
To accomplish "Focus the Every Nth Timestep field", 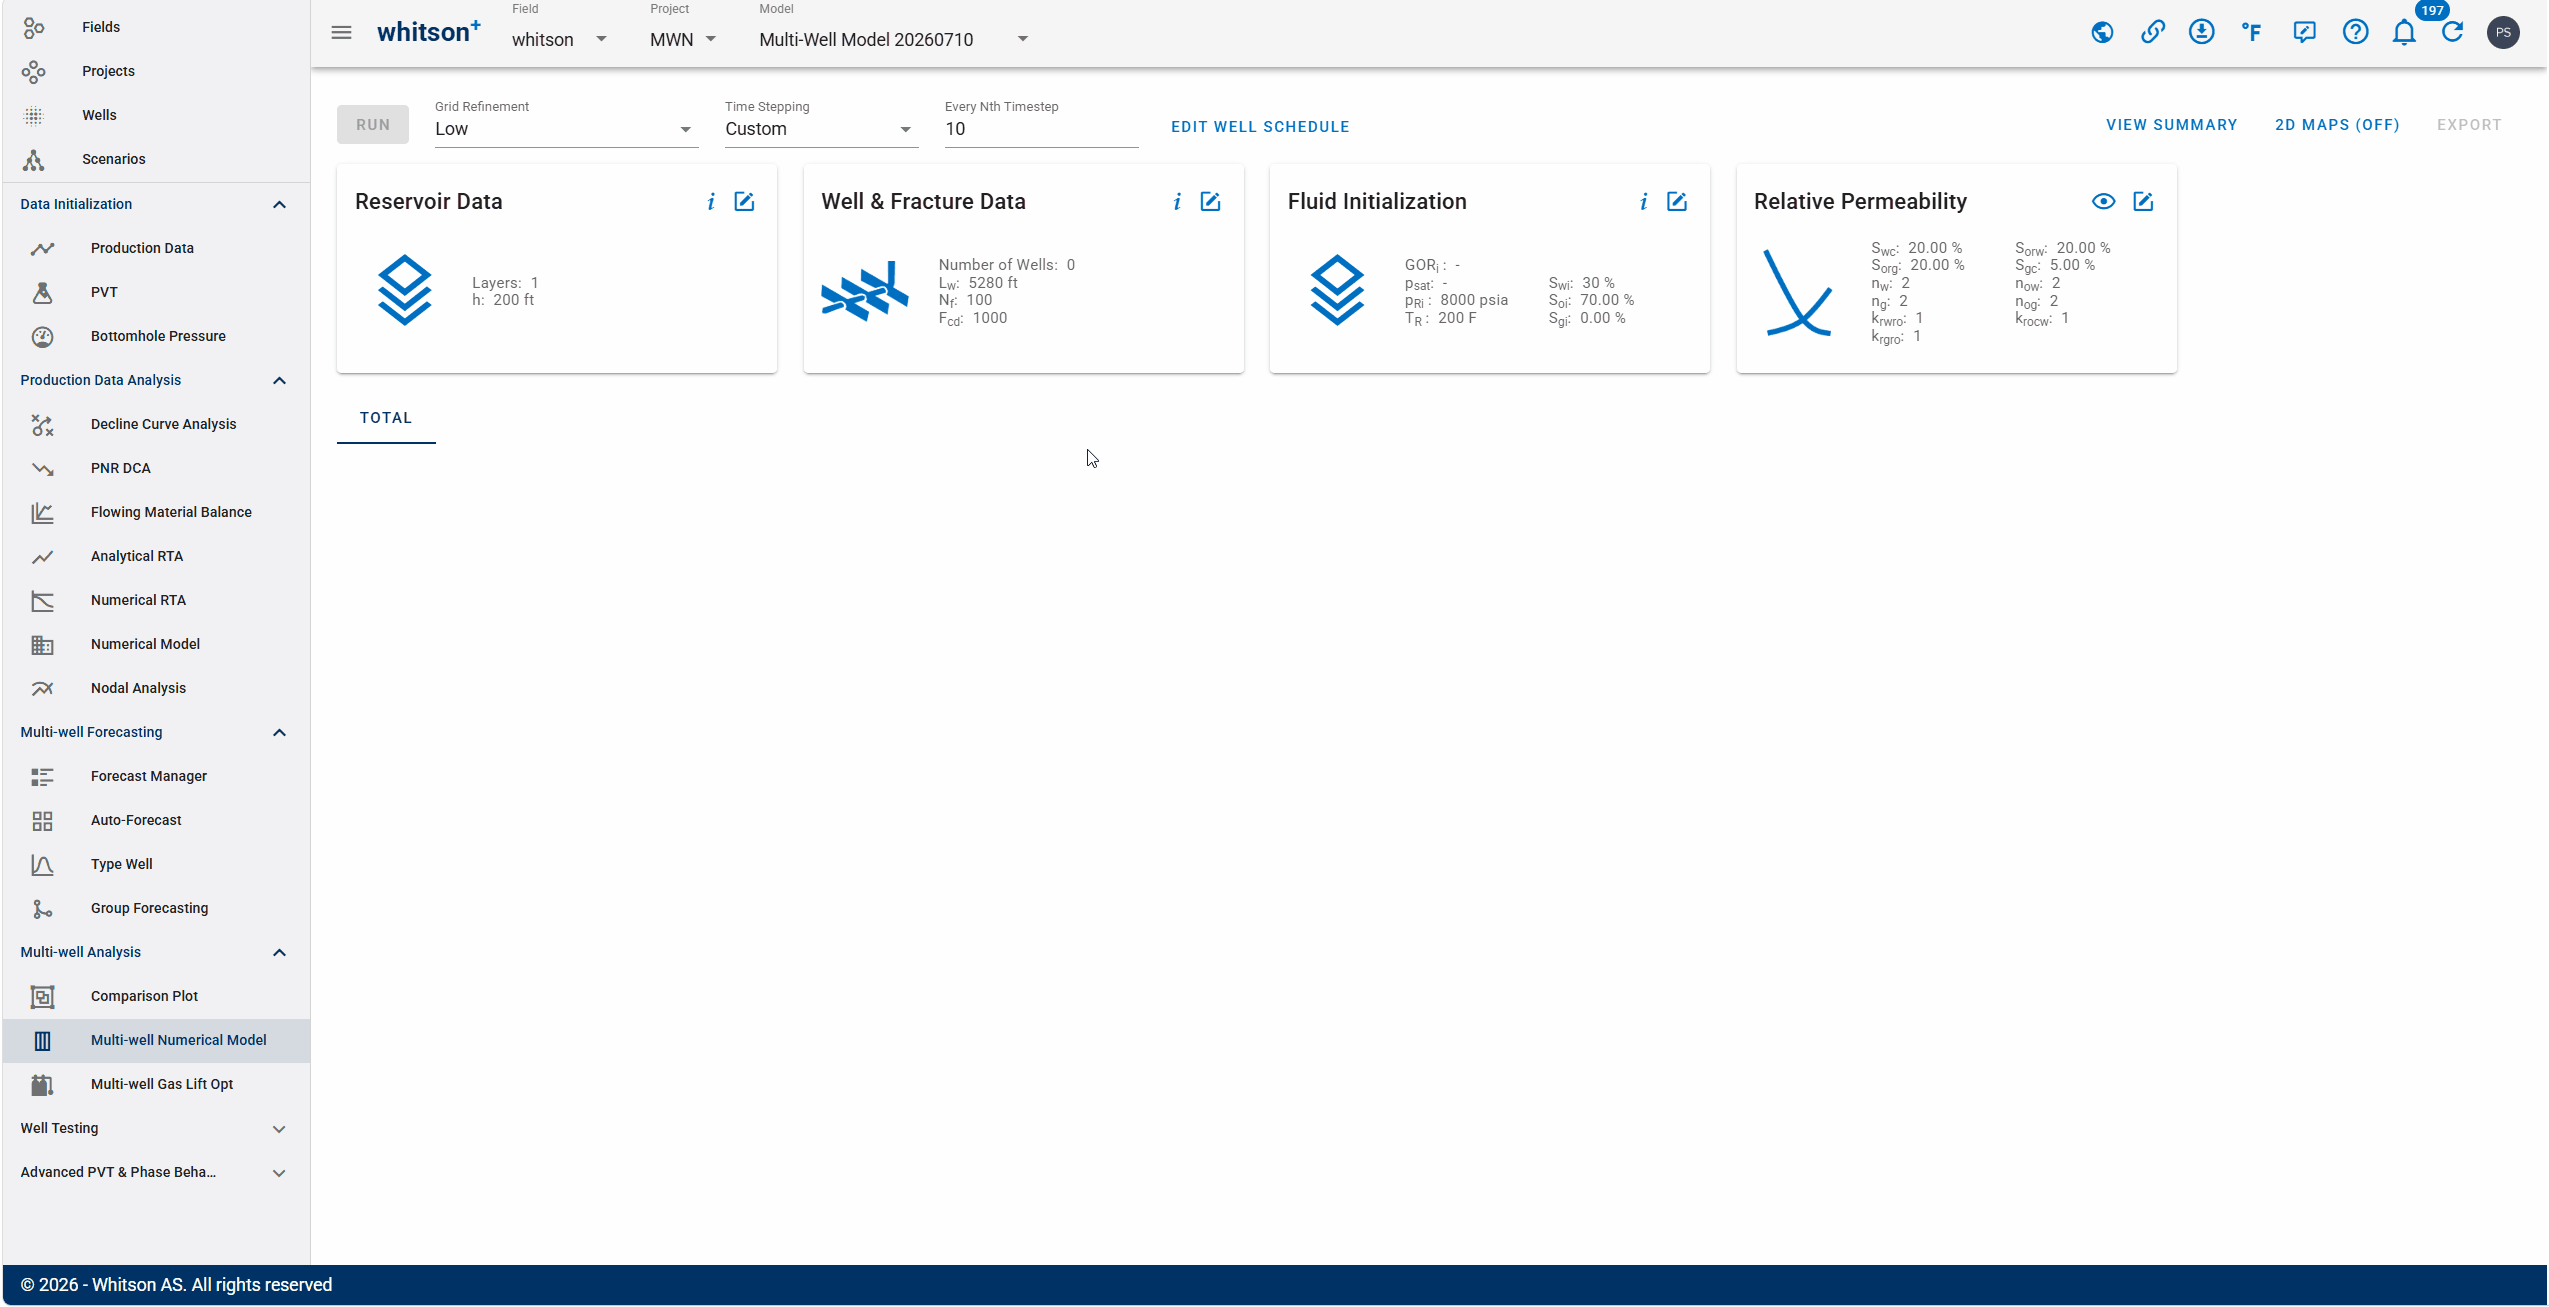I will click(x=1041, y=129).
